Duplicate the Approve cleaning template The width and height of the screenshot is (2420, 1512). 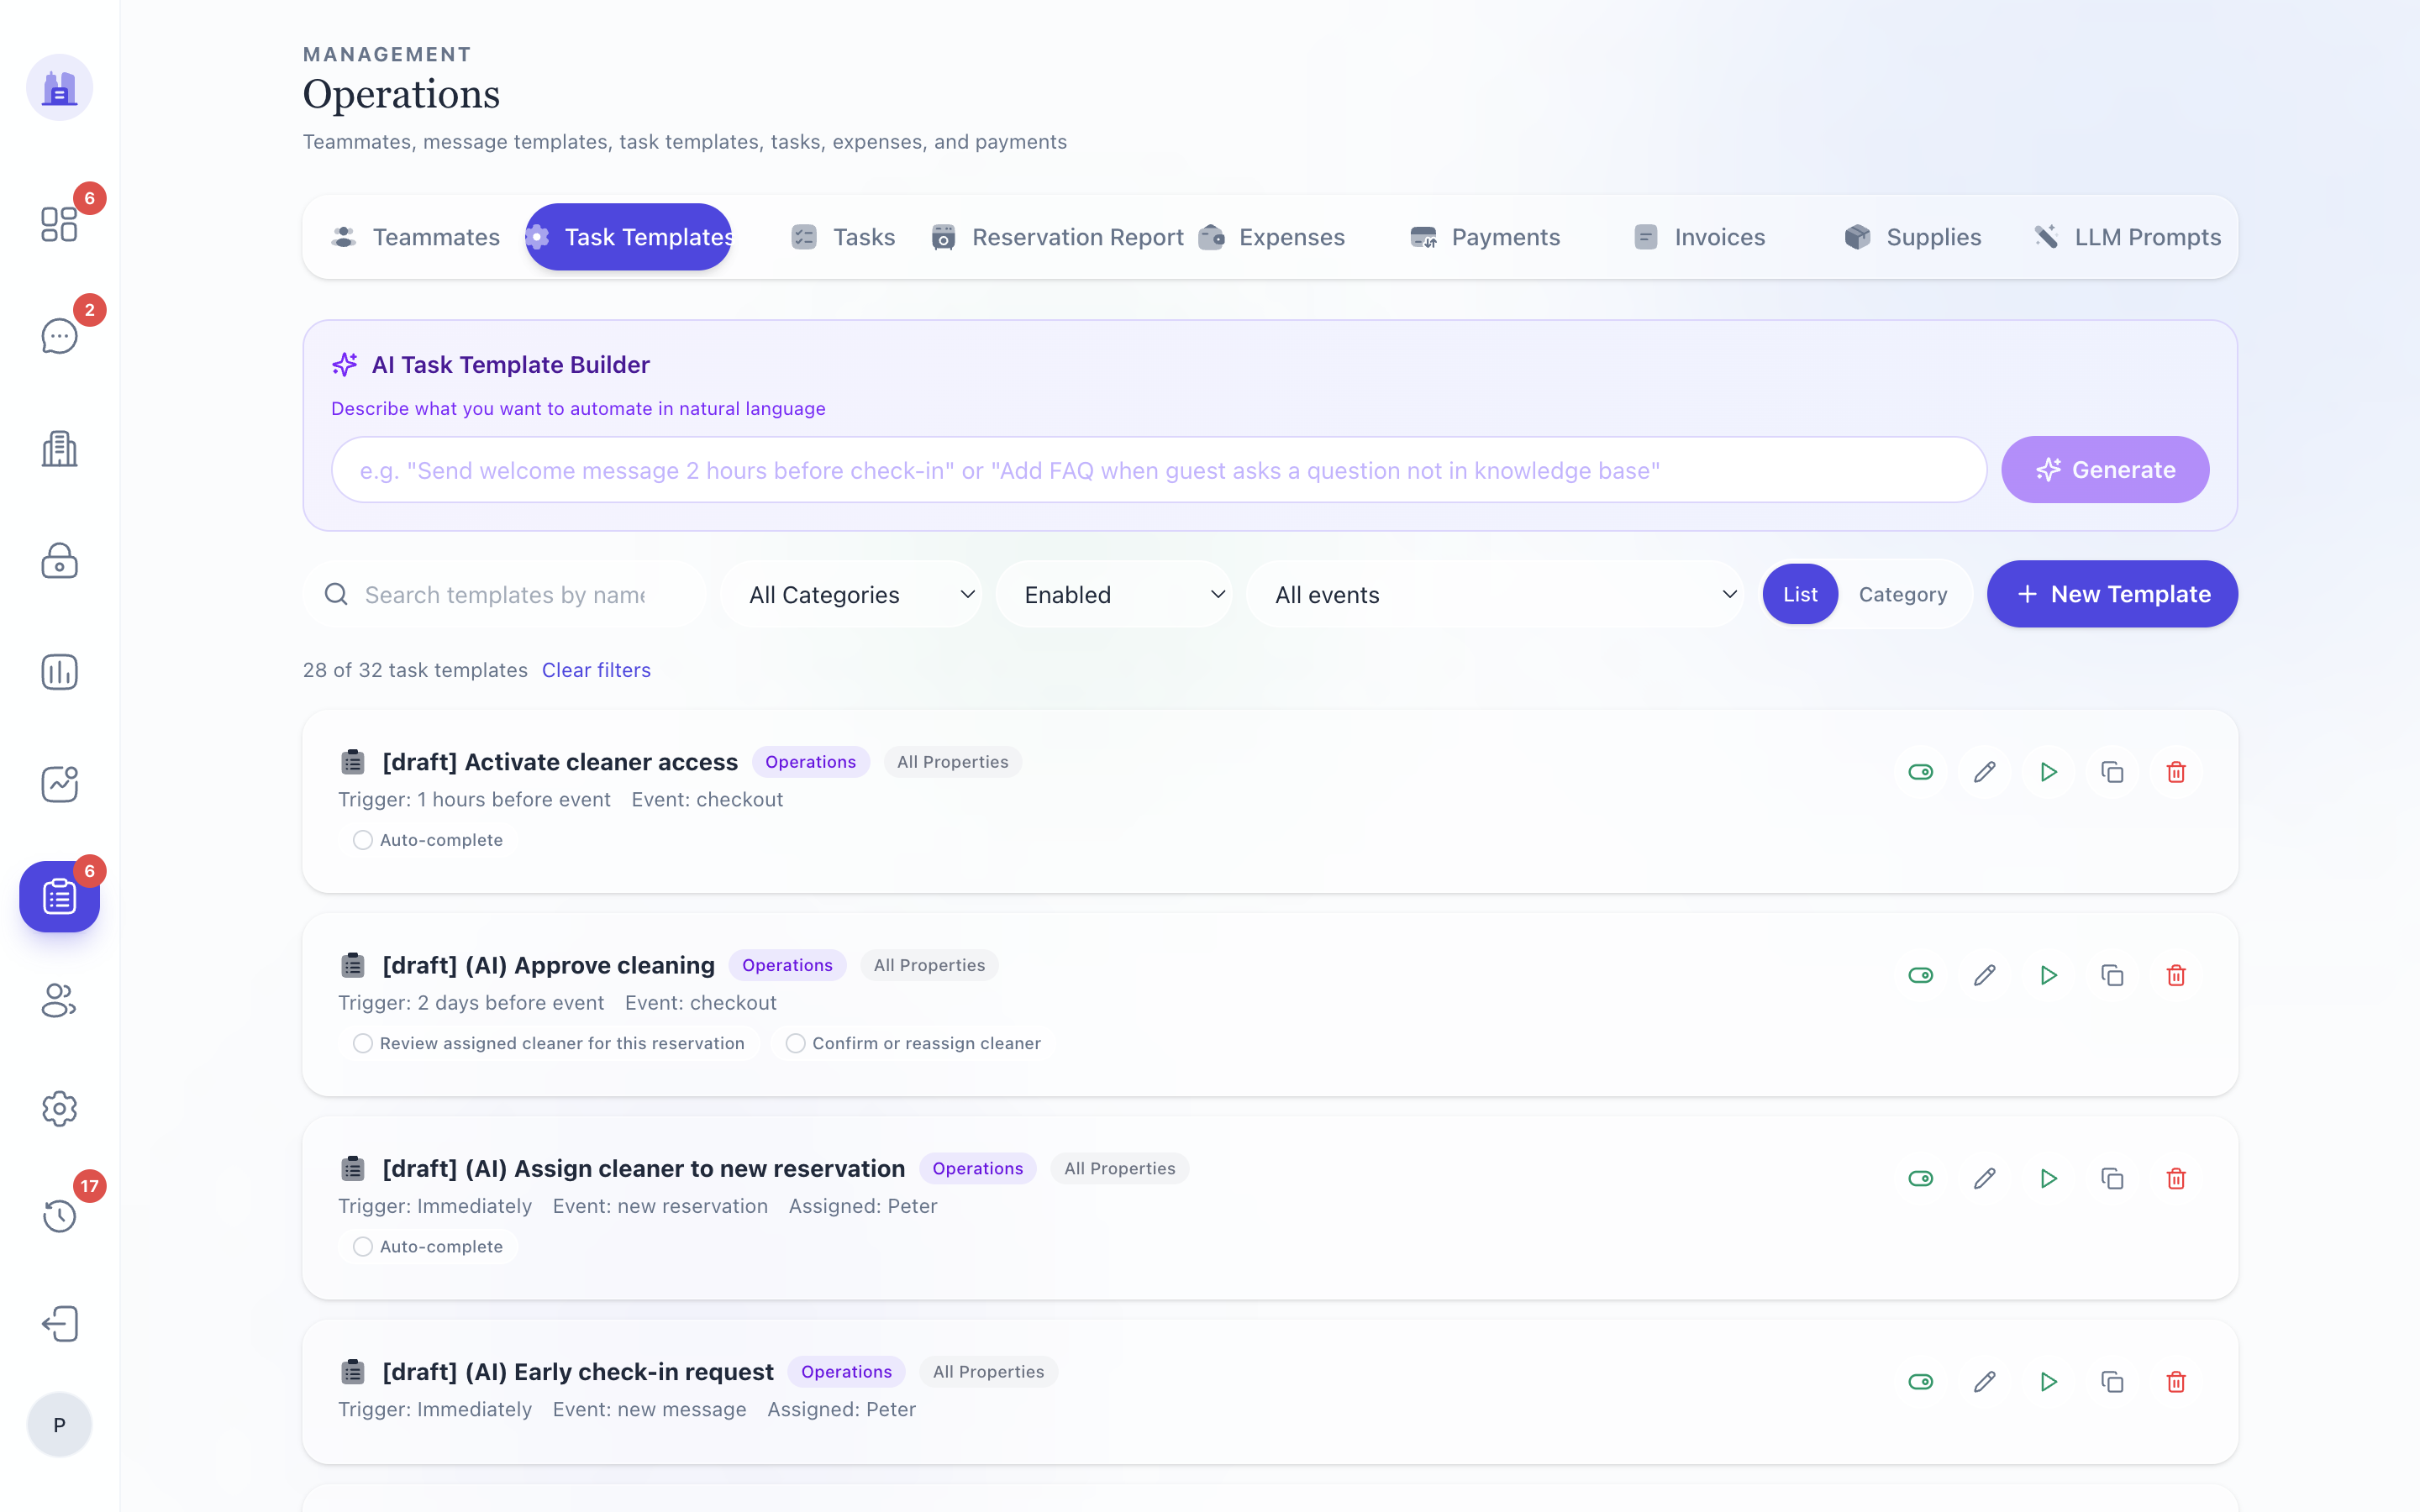2112,975
